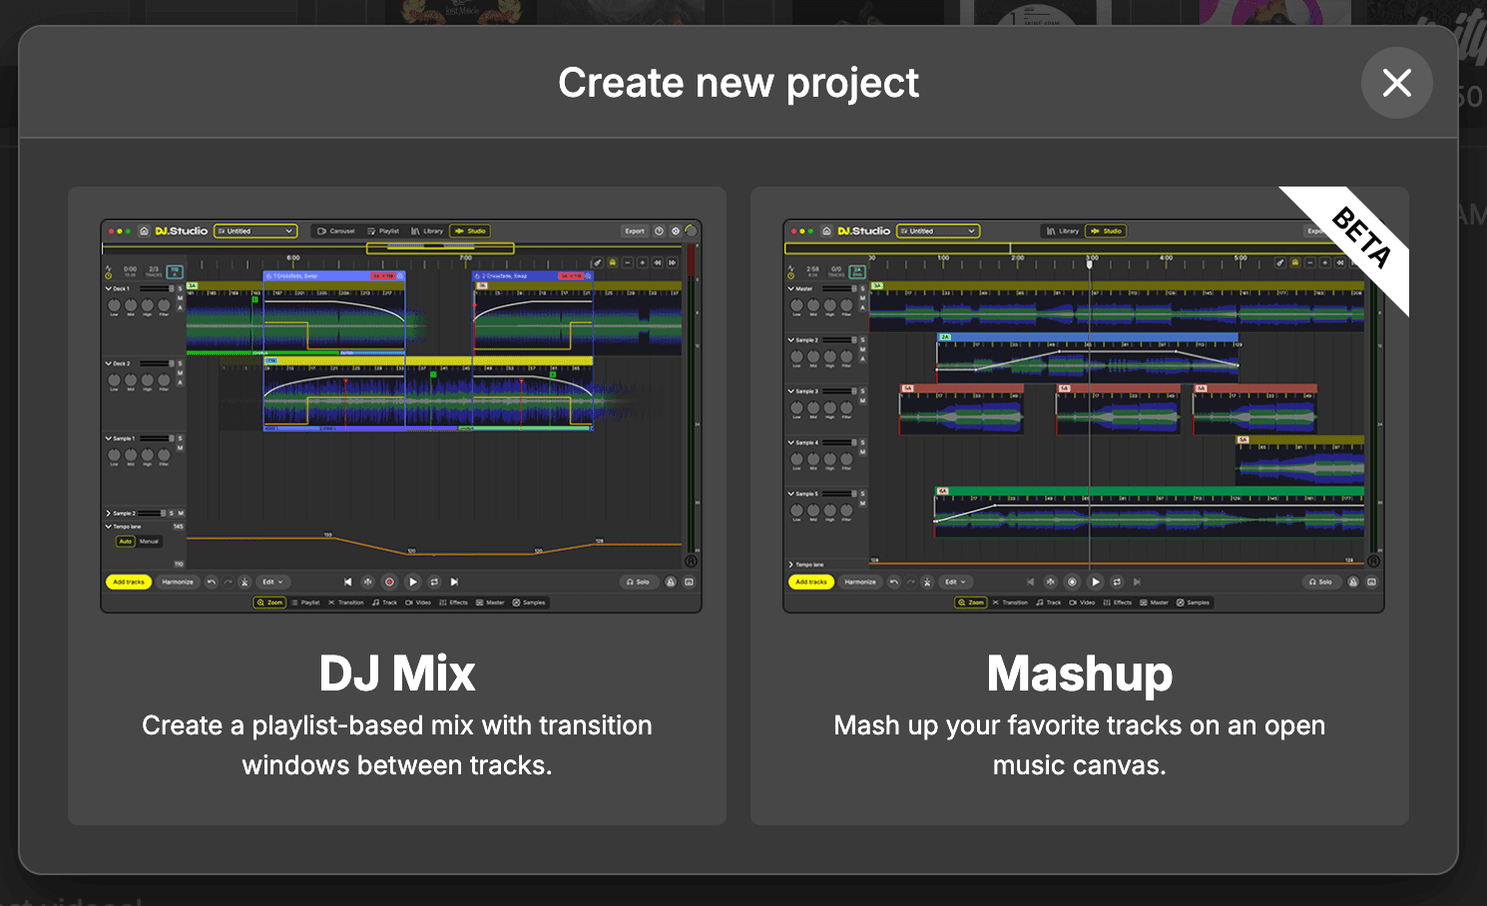Viewport: 1487px width, 906px height.
Task: Enable Solo in the DJ Mix preview
Action: 639,582
